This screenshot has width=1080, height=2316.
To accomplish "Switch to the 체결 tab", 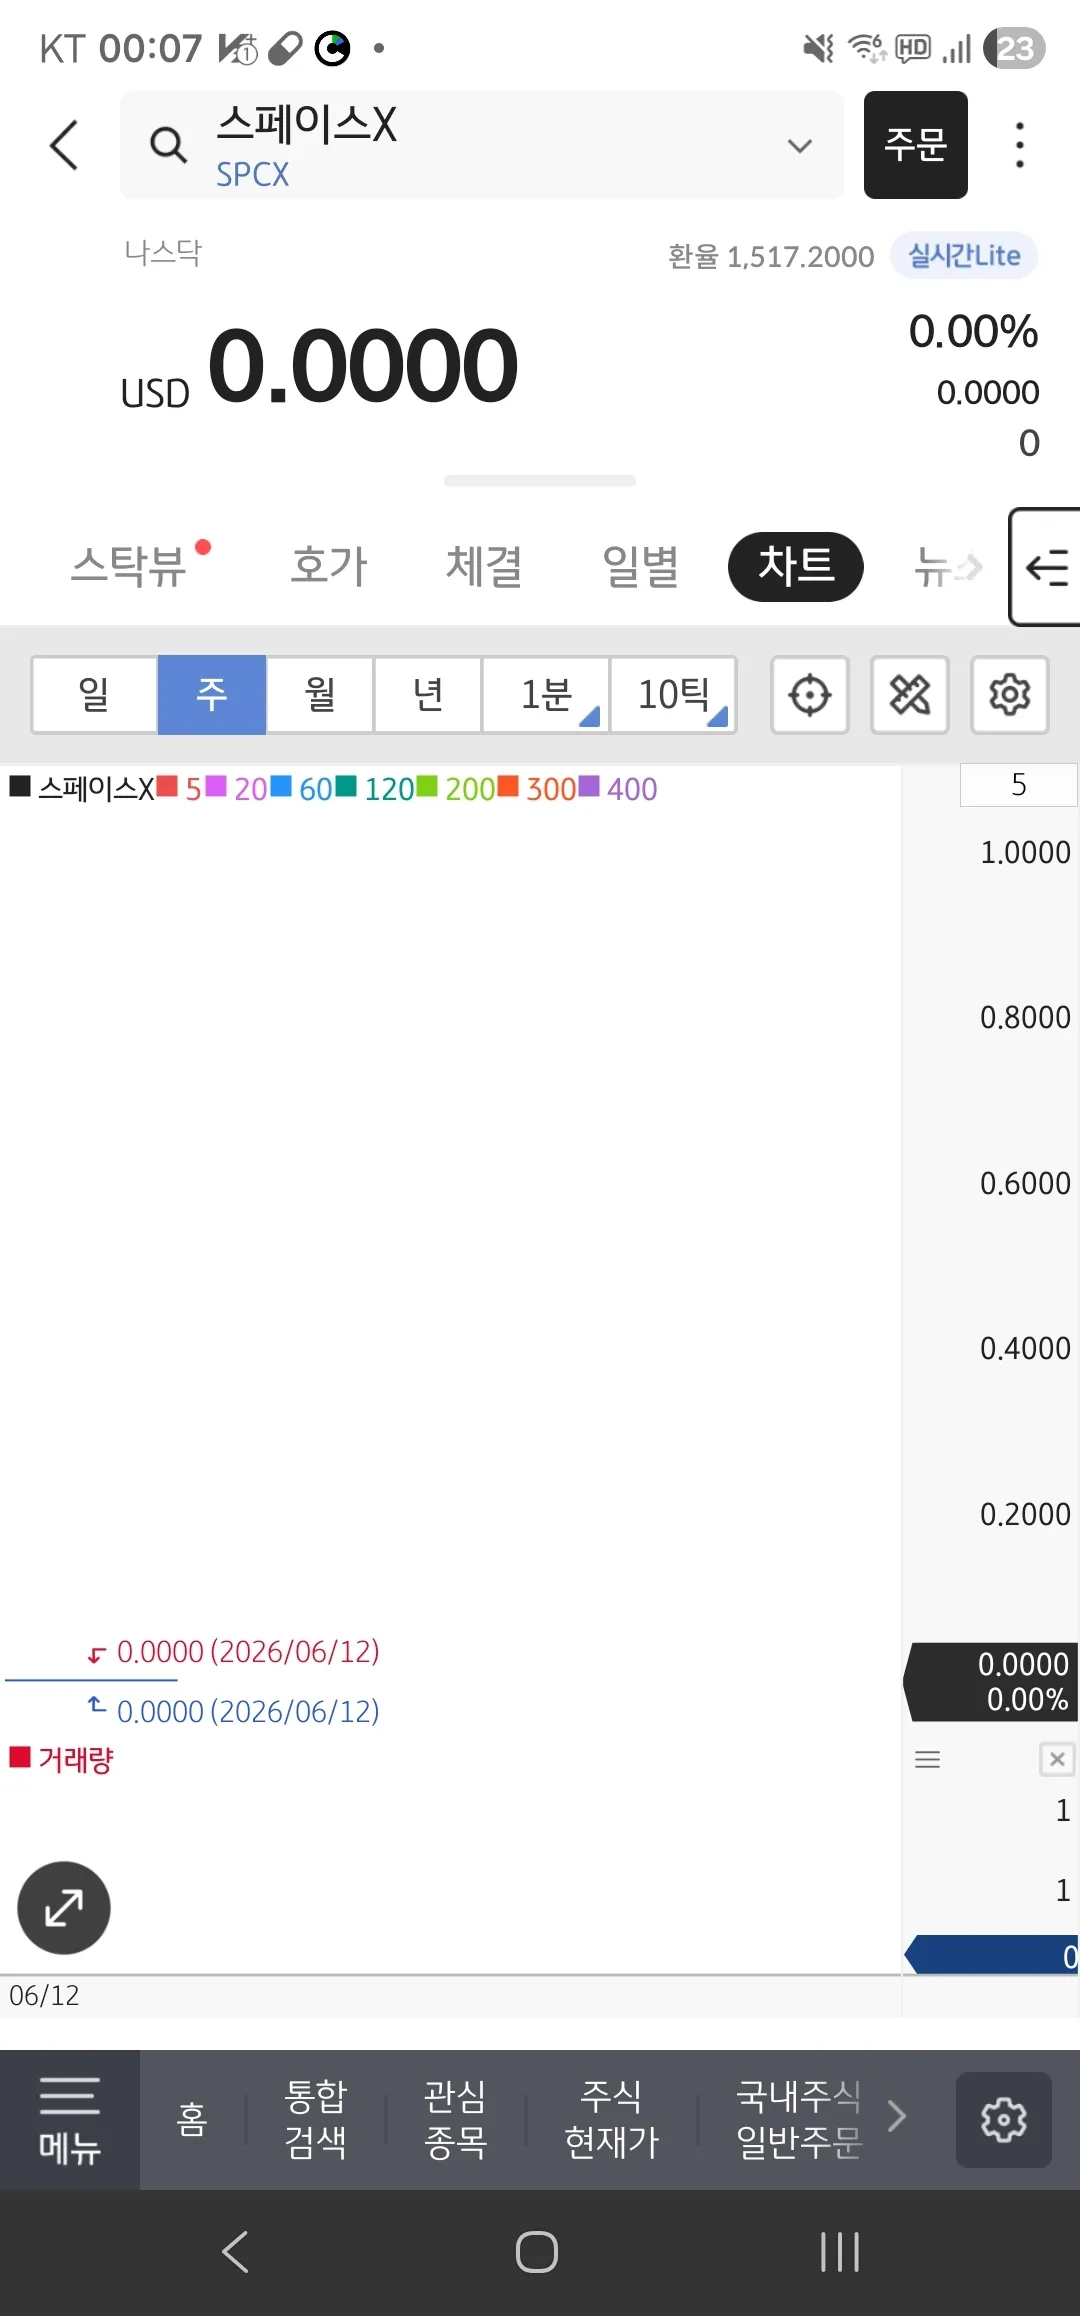I will [485, 566].
